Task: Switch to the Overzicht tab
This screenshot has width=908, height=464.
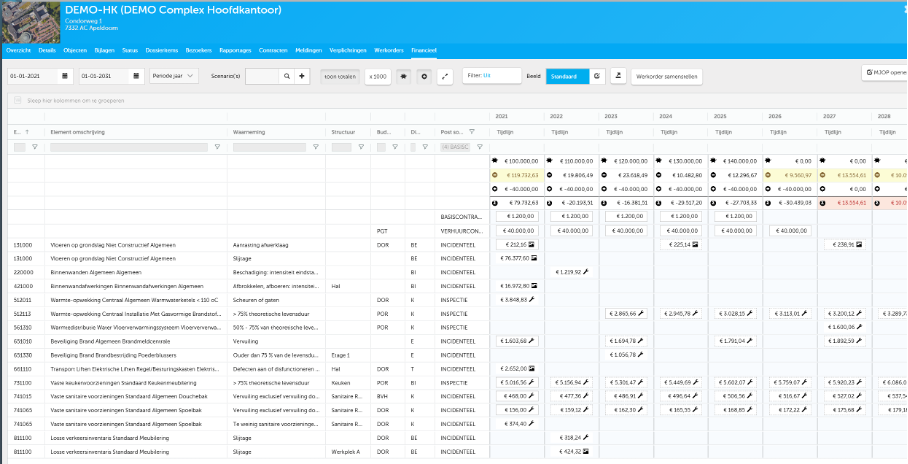Action: click(19, 50)
